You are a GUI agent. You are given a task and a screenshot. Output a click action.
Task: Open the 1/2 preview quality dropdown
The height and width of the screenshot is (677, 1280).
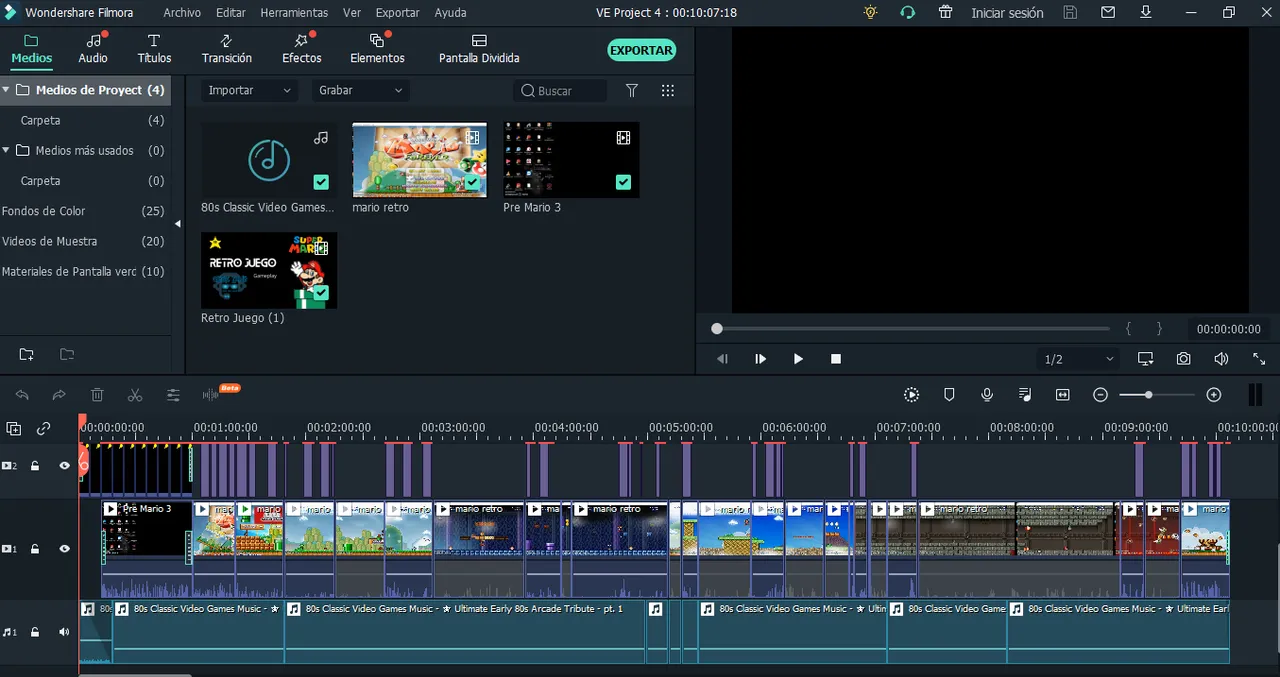tap(1079, 359)
